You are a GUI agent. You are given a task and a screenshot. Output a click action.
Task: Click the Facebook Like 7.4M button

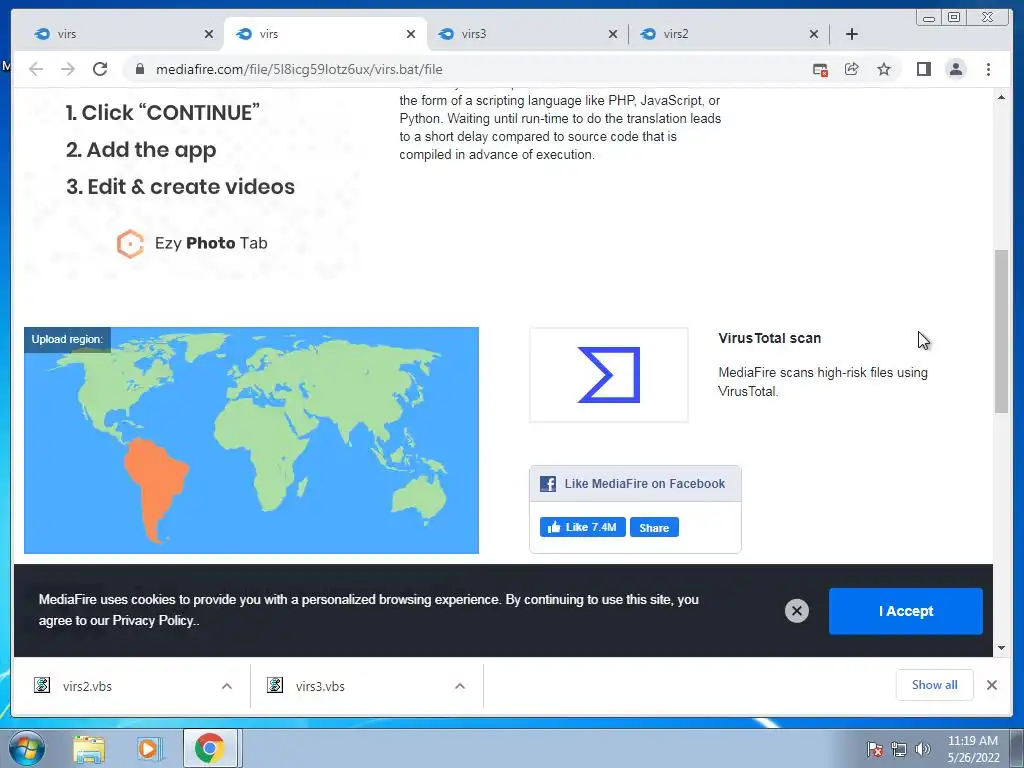pyautogui.click(x=583, y=527)
